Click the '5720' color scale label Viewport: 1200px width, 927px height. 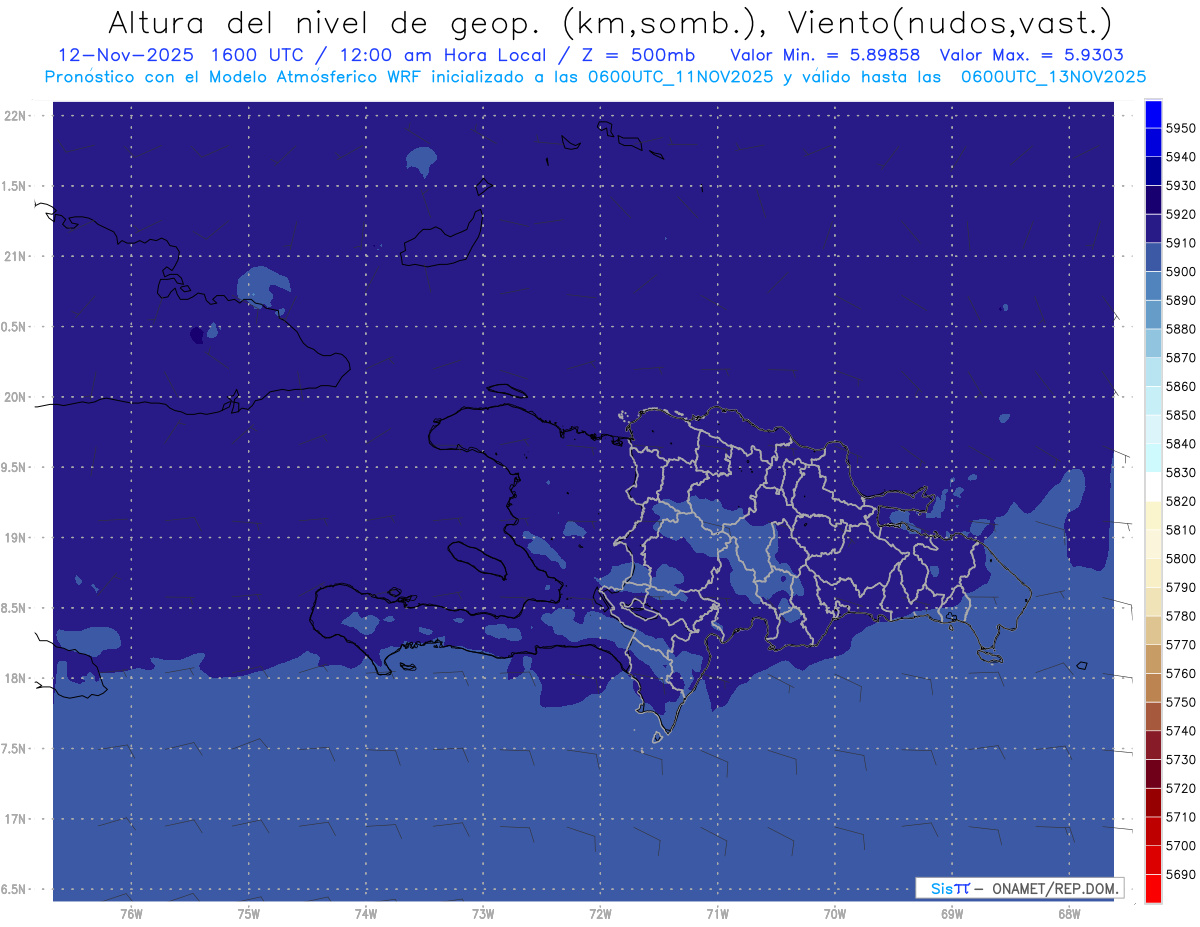click(x=1181, y=788)
